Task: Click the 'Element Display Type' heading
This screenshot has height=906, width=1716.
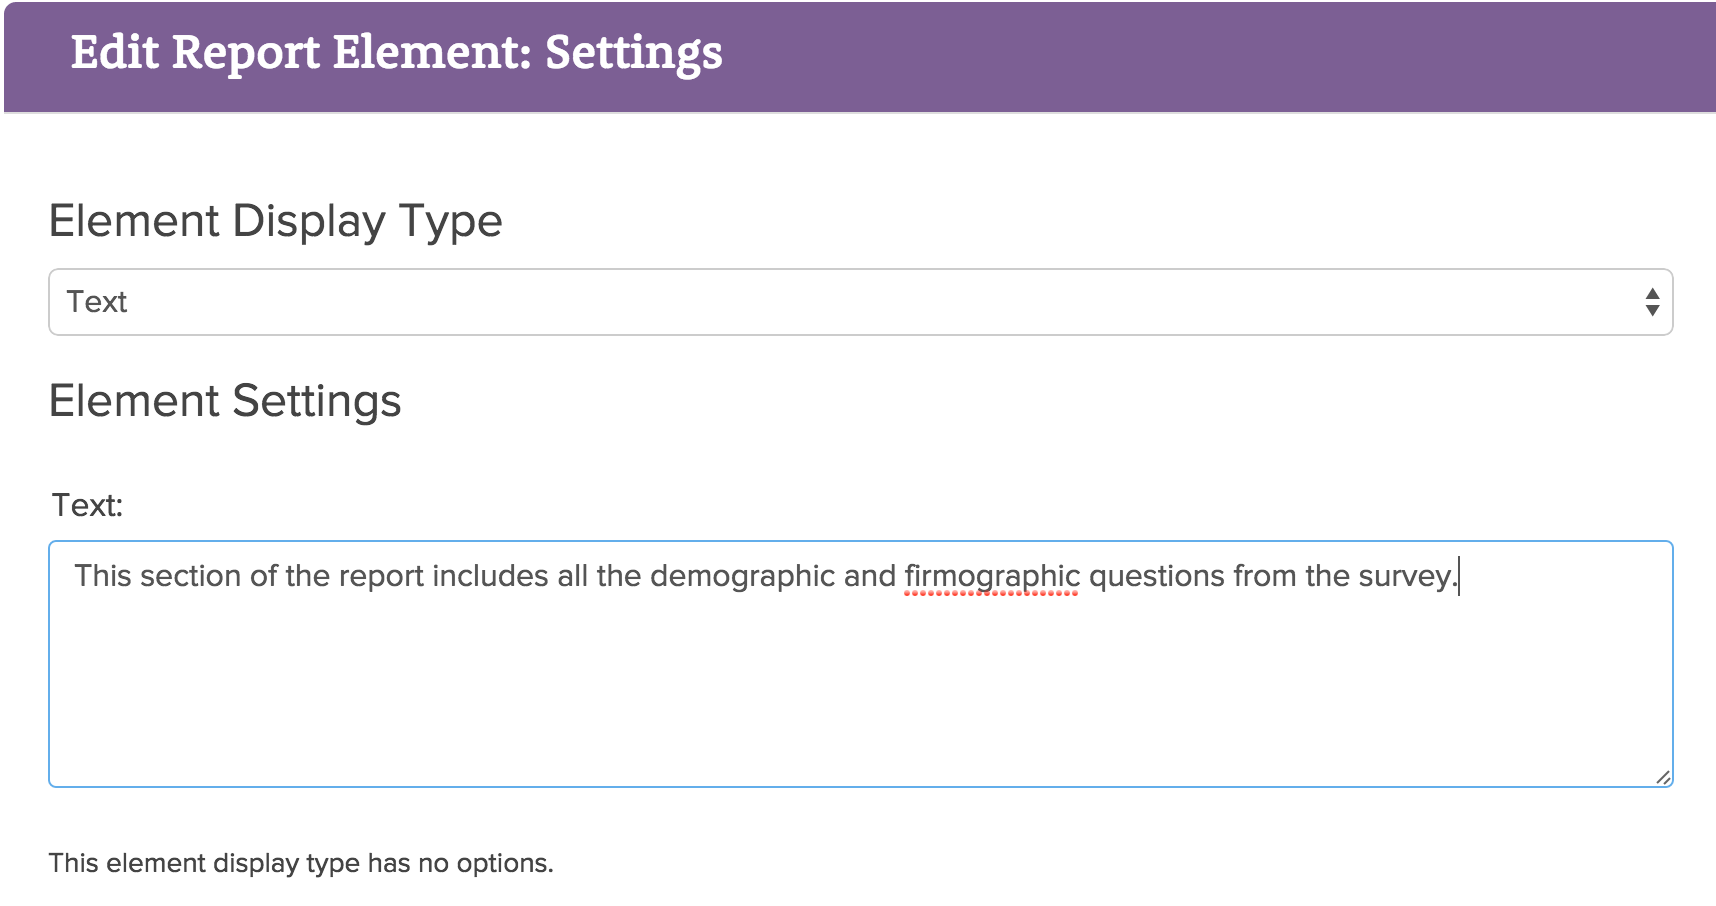Action: [x=275, y=221]
